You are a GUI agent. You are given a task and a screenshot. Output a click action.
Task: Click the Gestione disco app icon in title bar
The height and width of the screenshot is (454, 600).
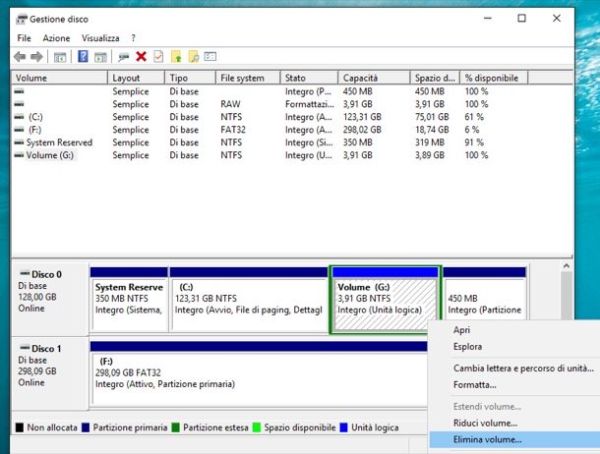pyautogui.click(x=20, y=19)
